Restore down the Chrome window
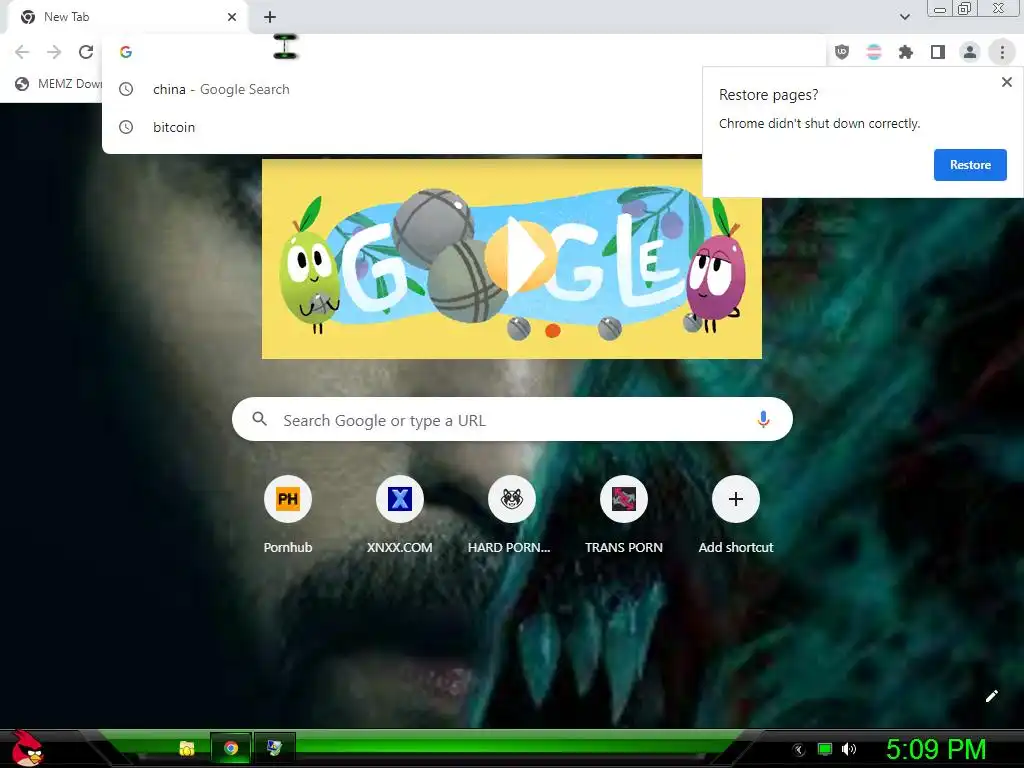The image size is (1024, 768). (x=965, y=8)
